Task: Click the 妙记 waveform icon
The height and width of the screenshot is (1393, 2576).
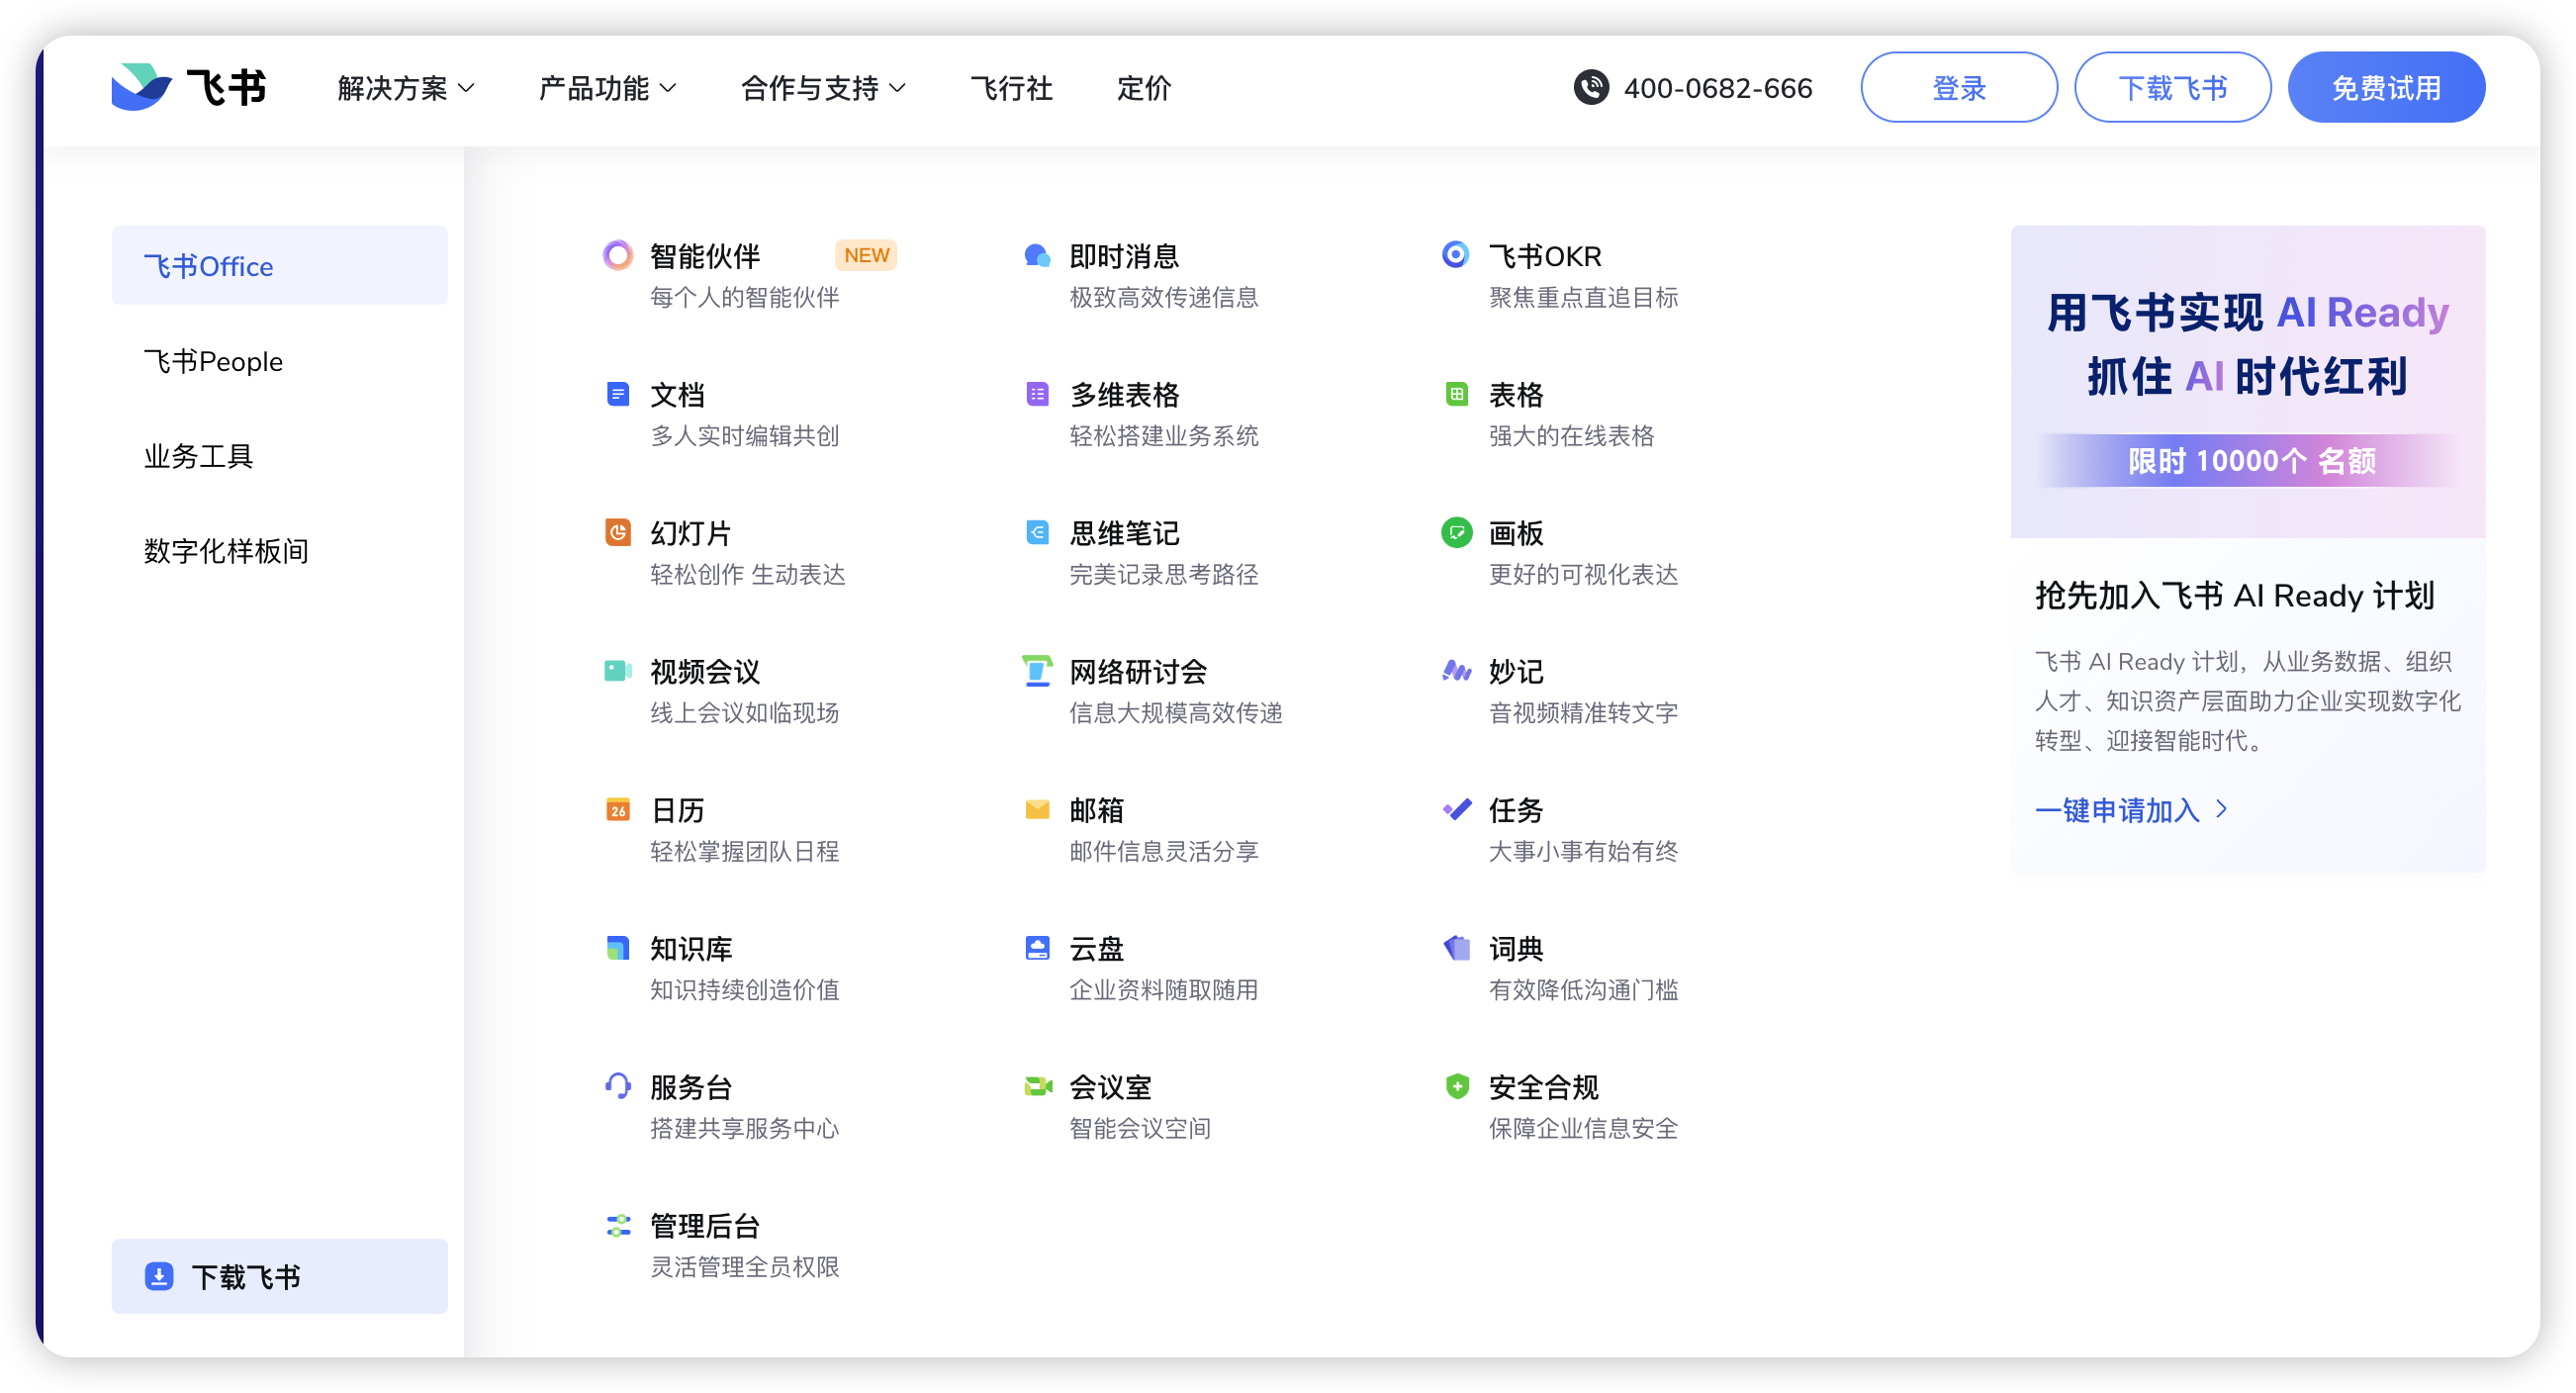Action: [x=1456, y=670]
